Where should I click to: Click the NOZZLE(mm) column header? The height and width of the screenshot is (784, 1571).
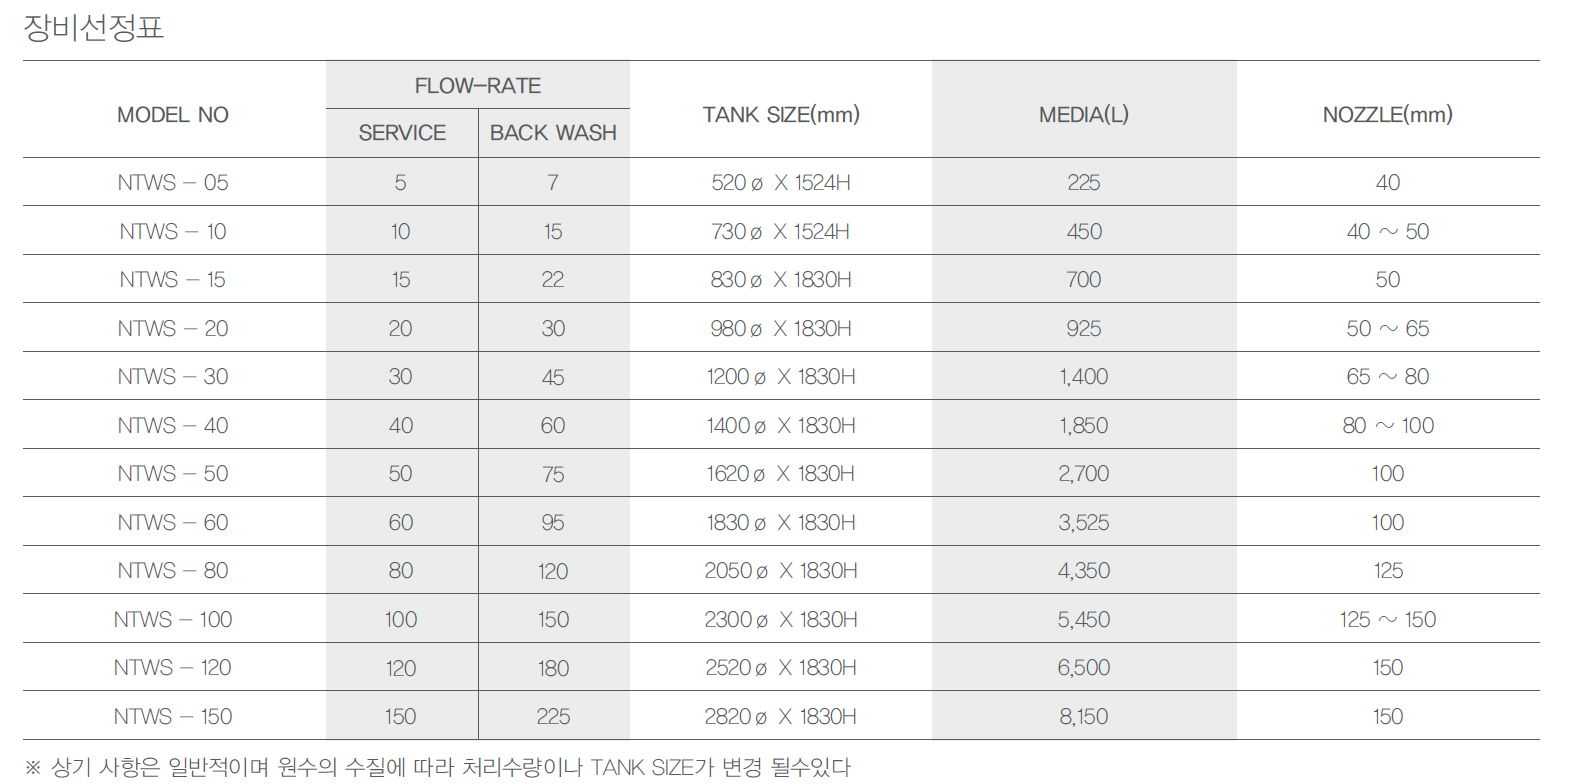[x=1387, y=115]
